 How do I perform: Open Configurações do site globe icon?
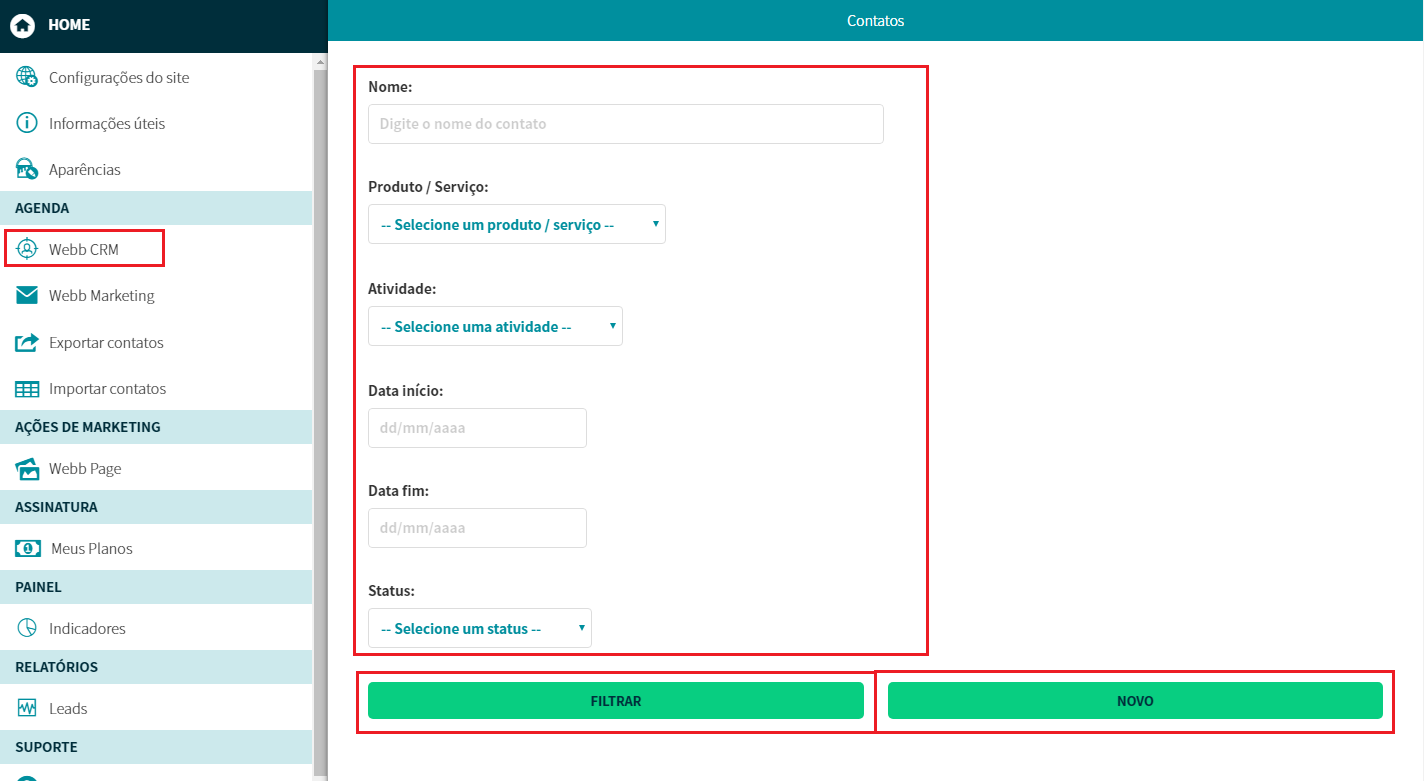click(x=27, y=77)
